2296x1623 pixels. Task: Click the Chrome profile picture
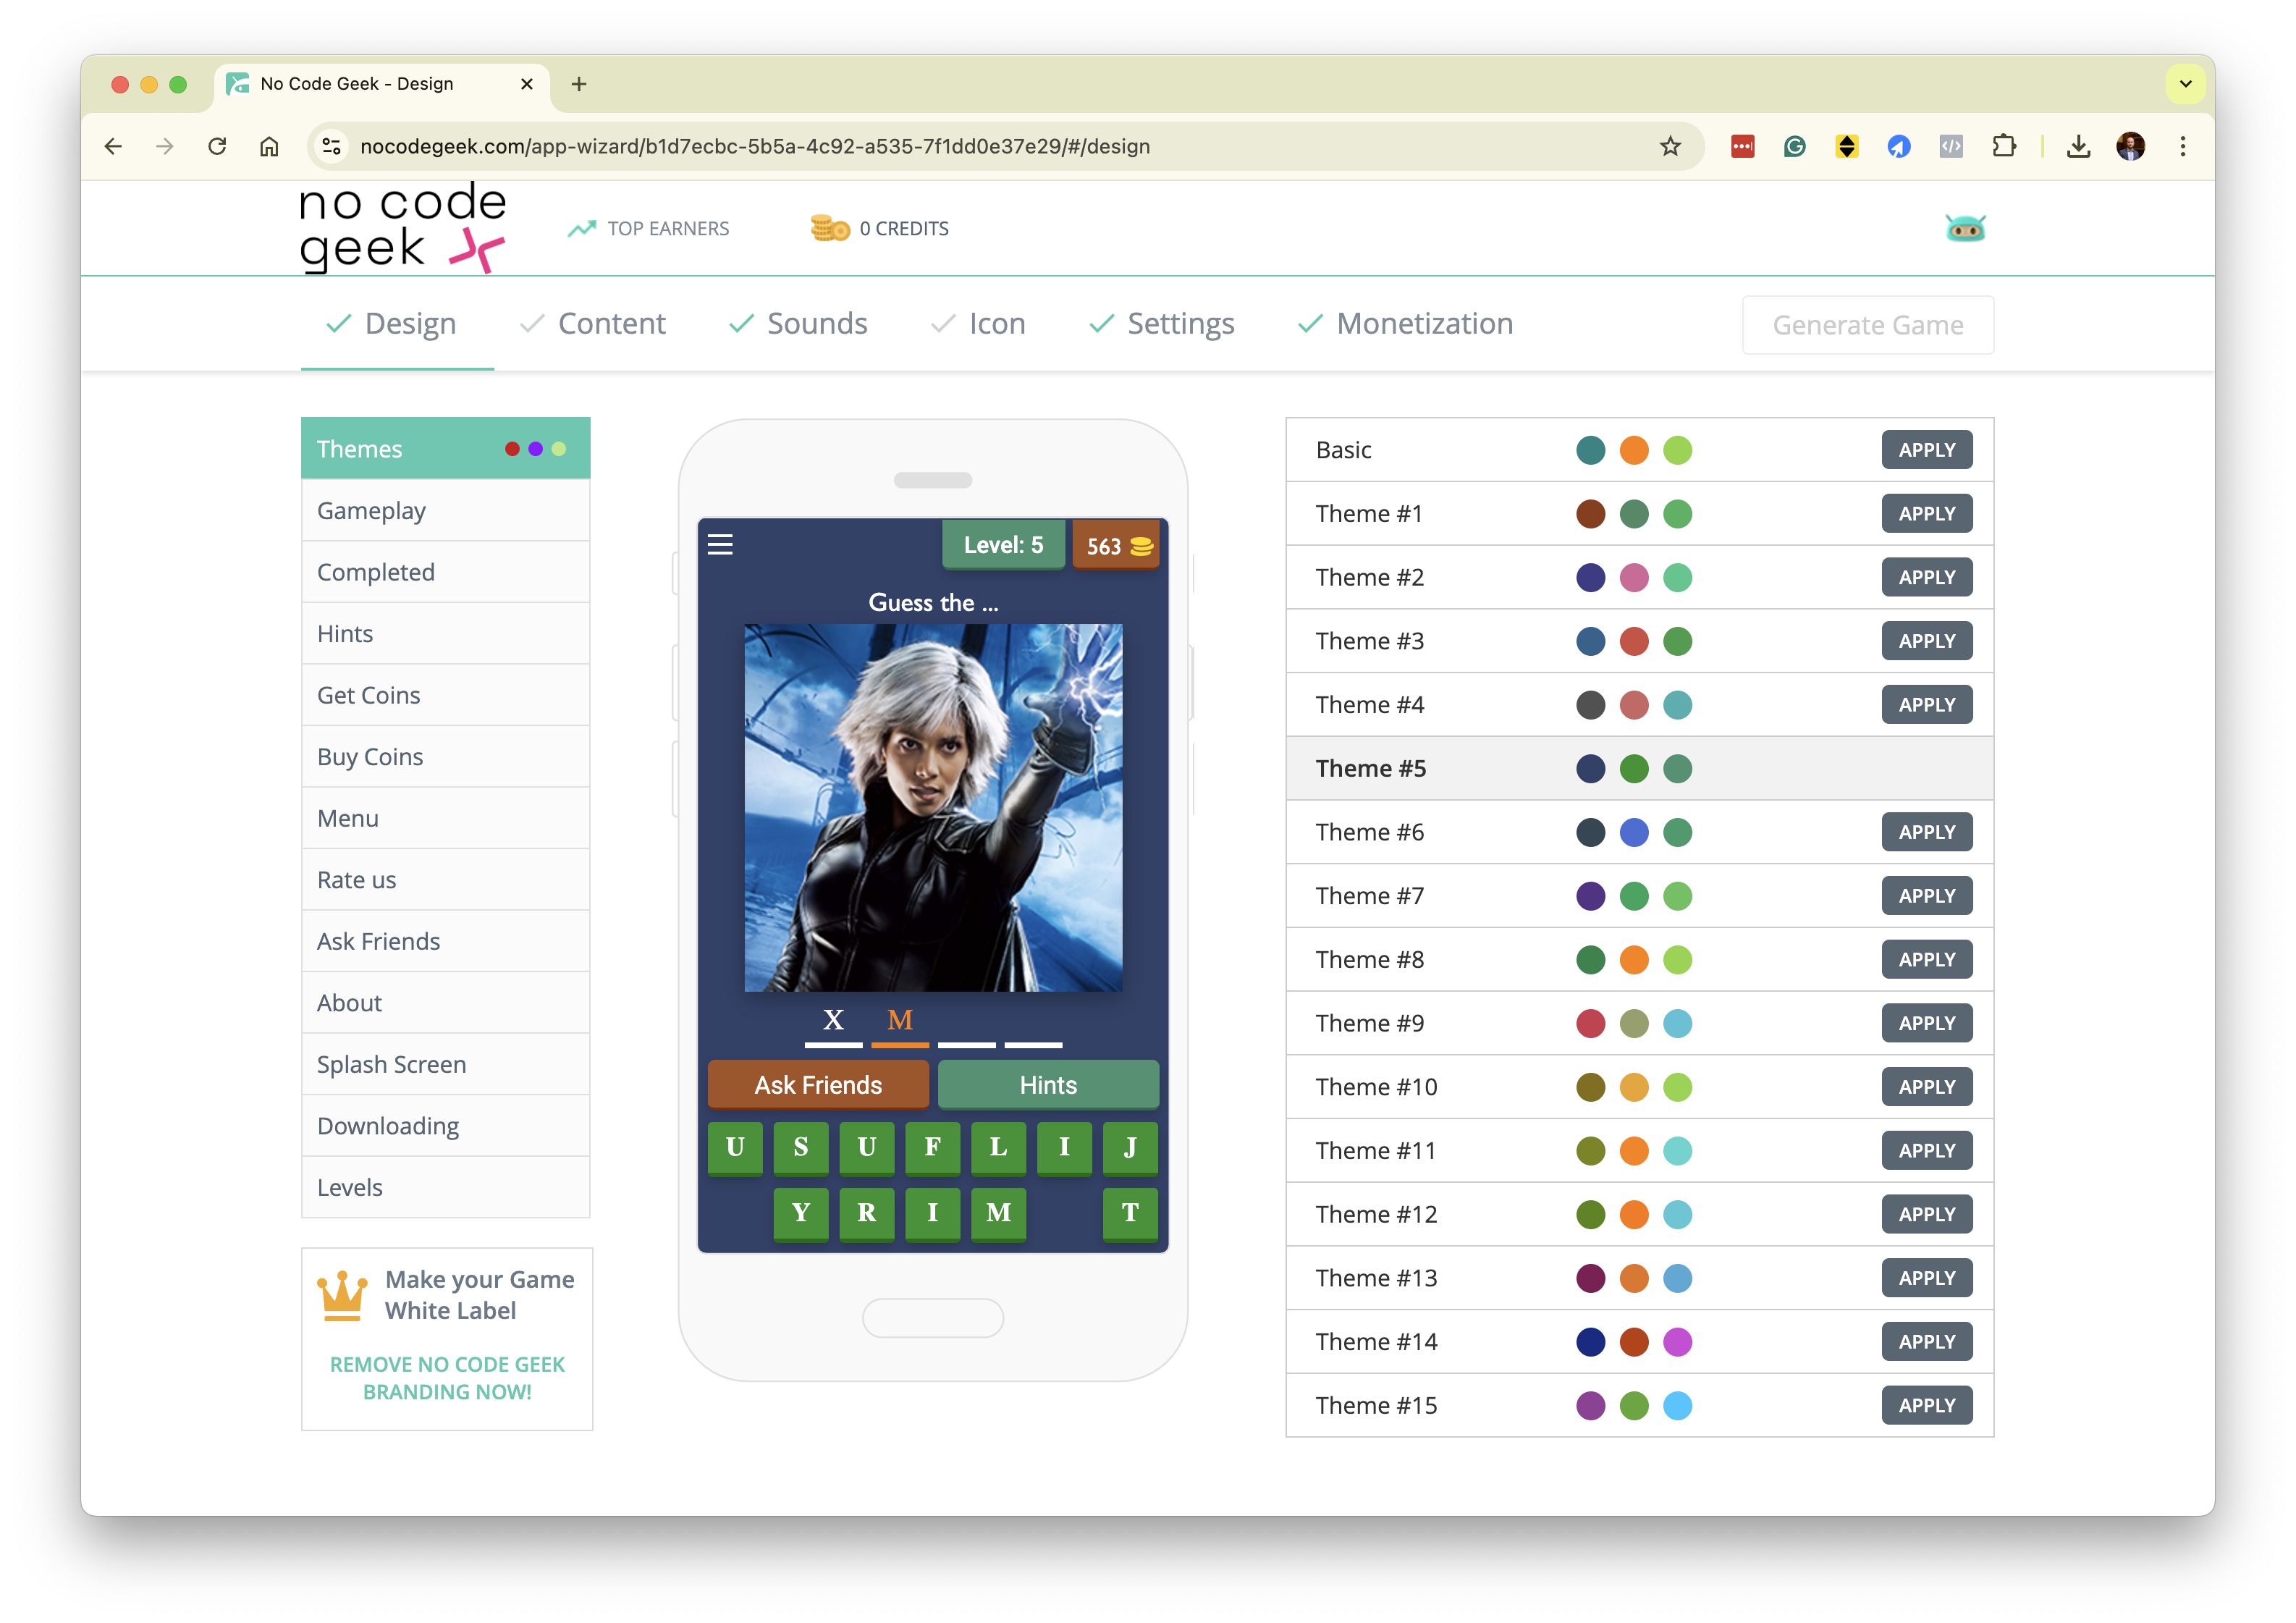pos(2131,146)
